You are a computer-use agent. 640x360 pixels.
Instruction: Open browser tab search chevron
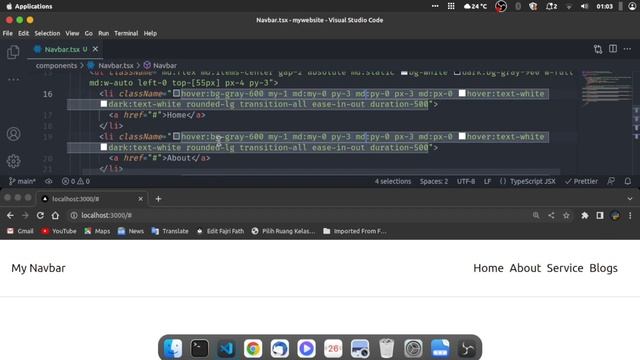630,199
